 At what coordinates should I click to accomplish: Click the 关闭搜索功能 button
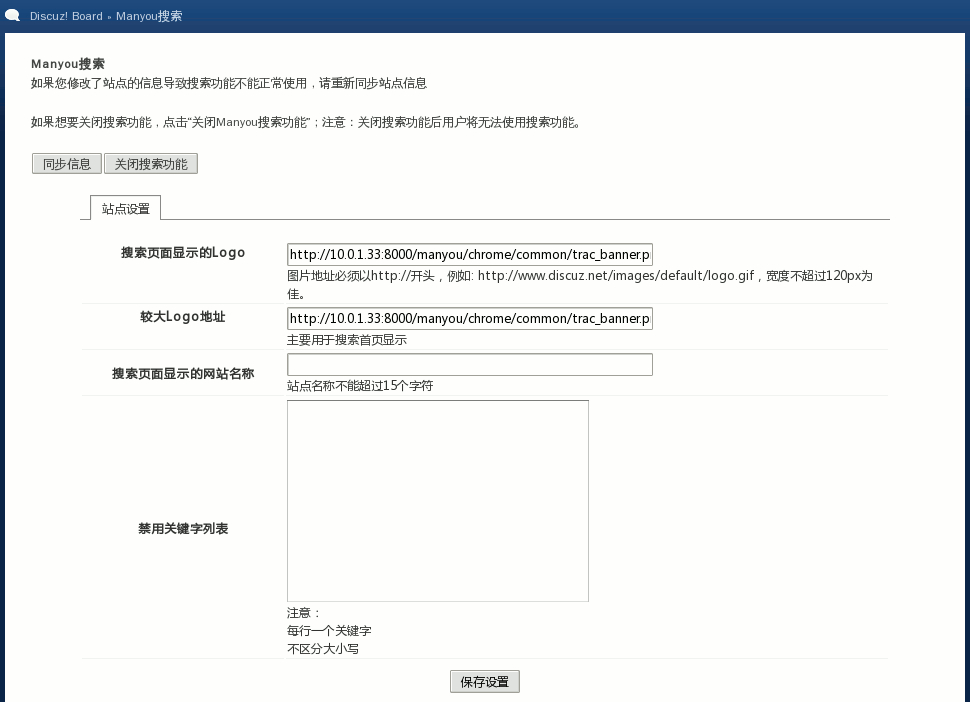pyautogui.click(x=151, y=164)
